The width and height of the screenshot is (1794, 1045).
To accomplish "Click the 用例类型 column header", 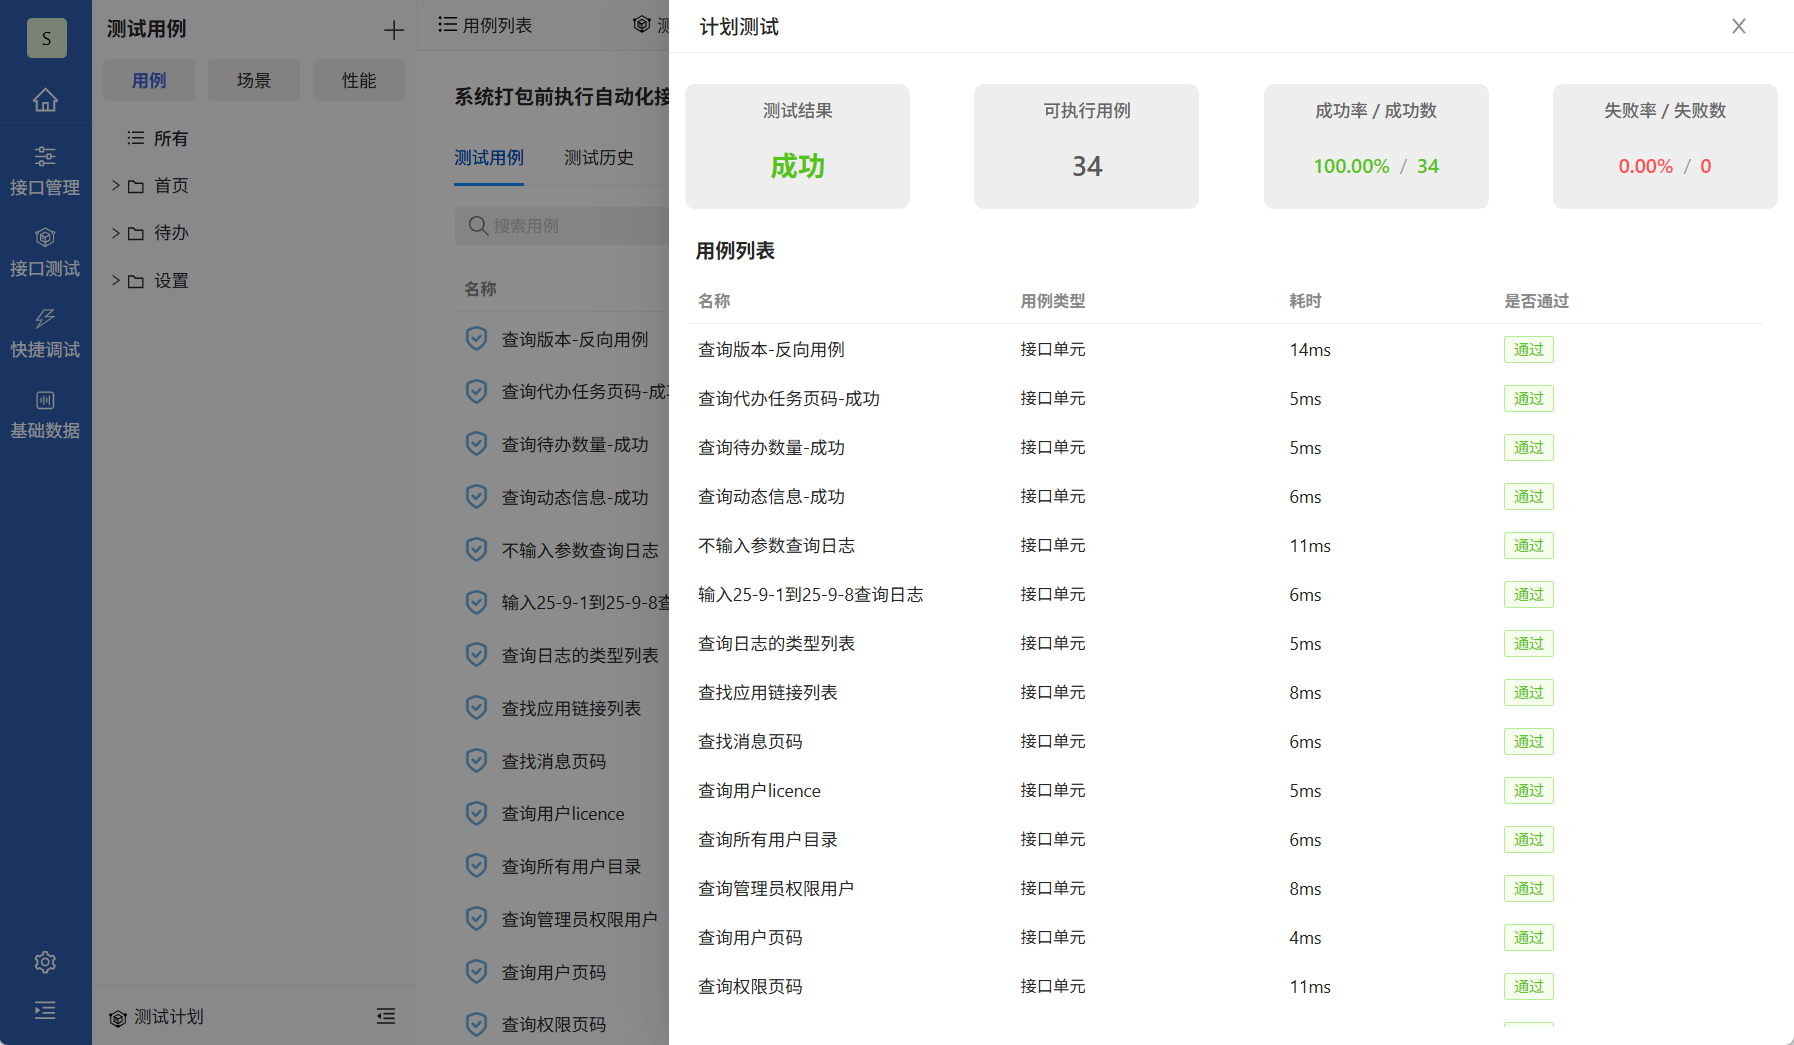I will (1052, 301).
